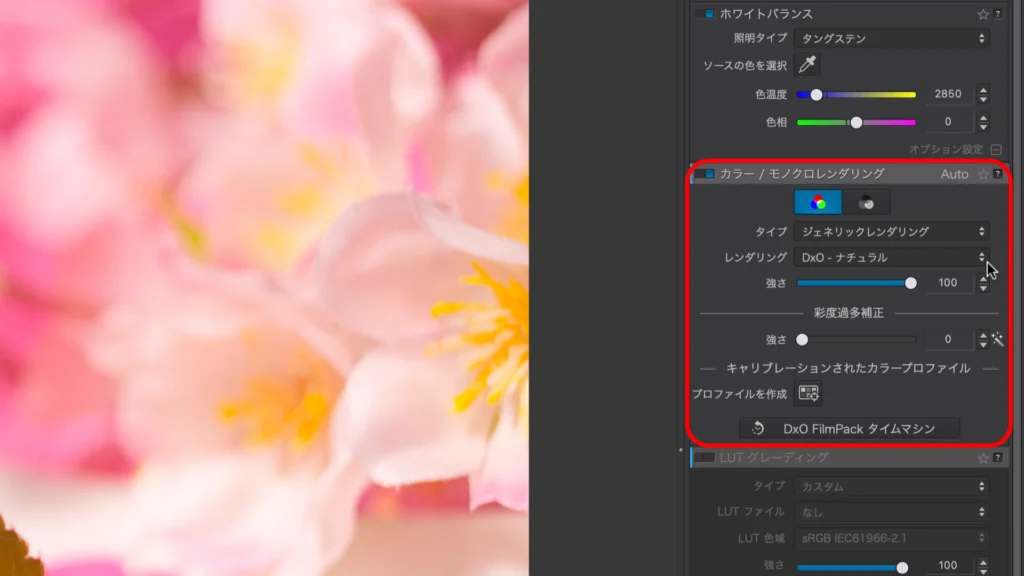Click the create color profile icon

click(808, 394)
